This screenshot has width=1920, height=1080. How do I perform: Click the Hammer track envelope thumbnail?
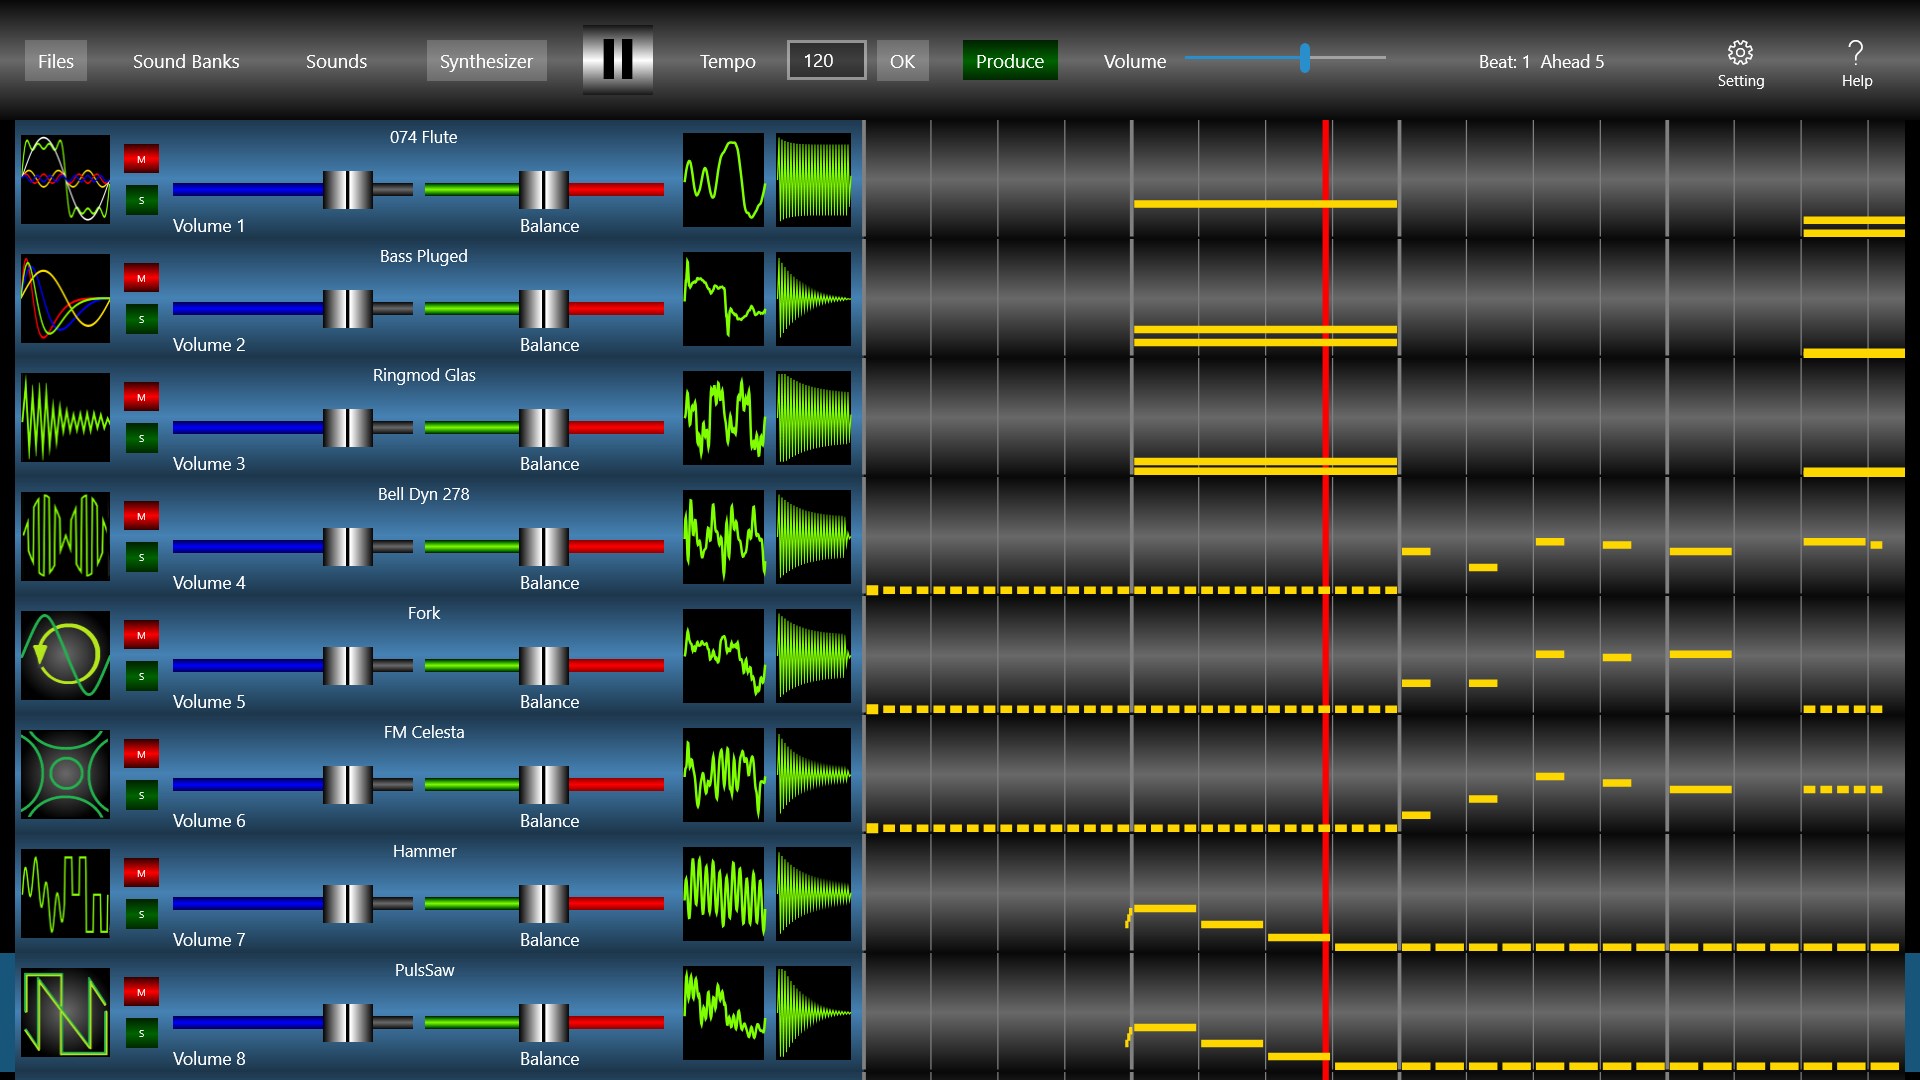[814, 894]
